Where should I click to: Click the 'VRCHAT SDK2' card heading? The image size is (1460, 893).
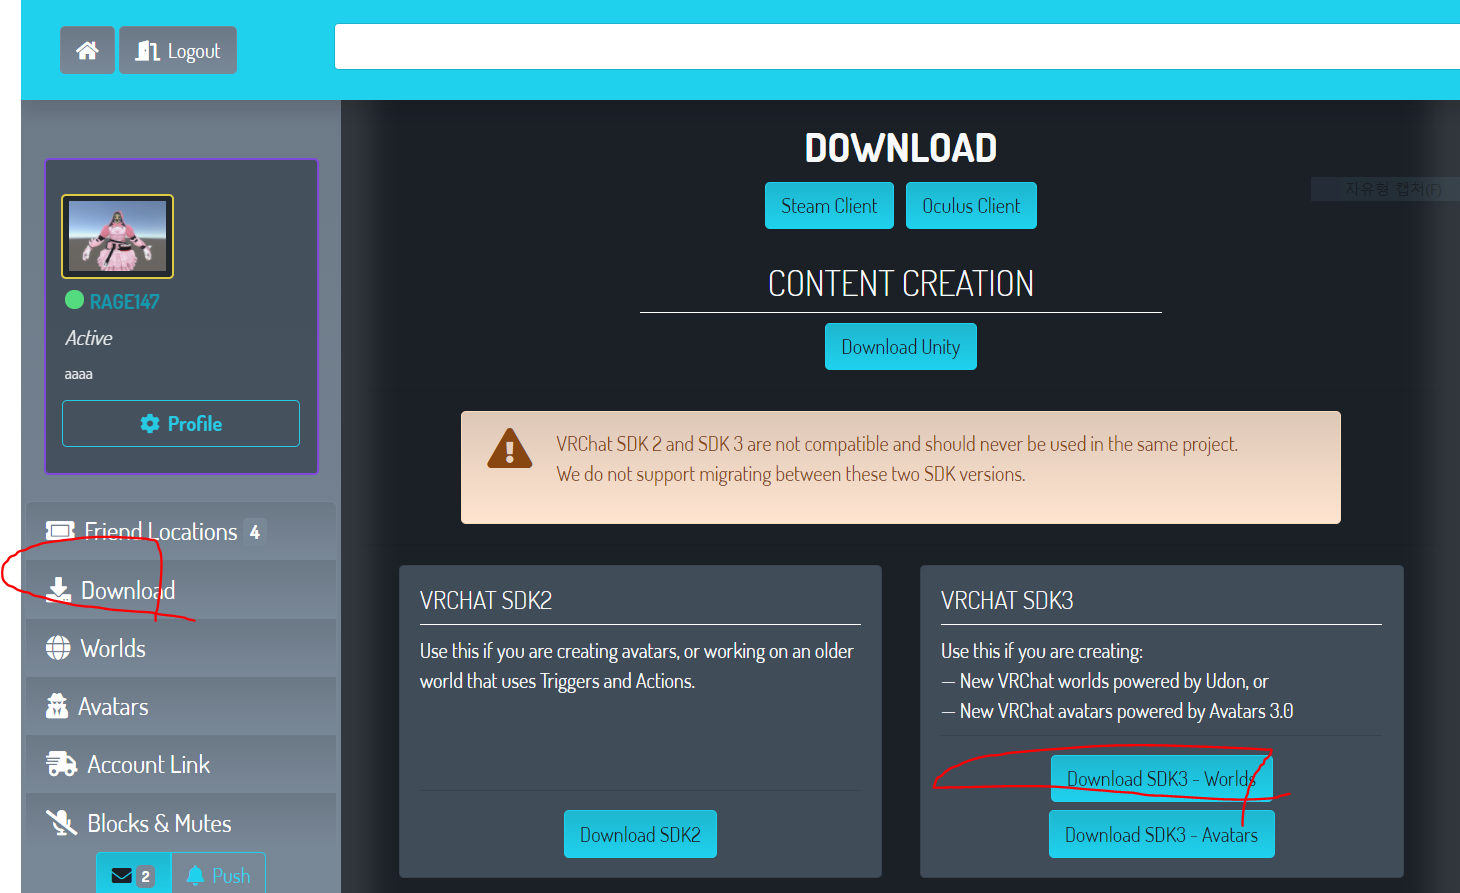(486, 600)
